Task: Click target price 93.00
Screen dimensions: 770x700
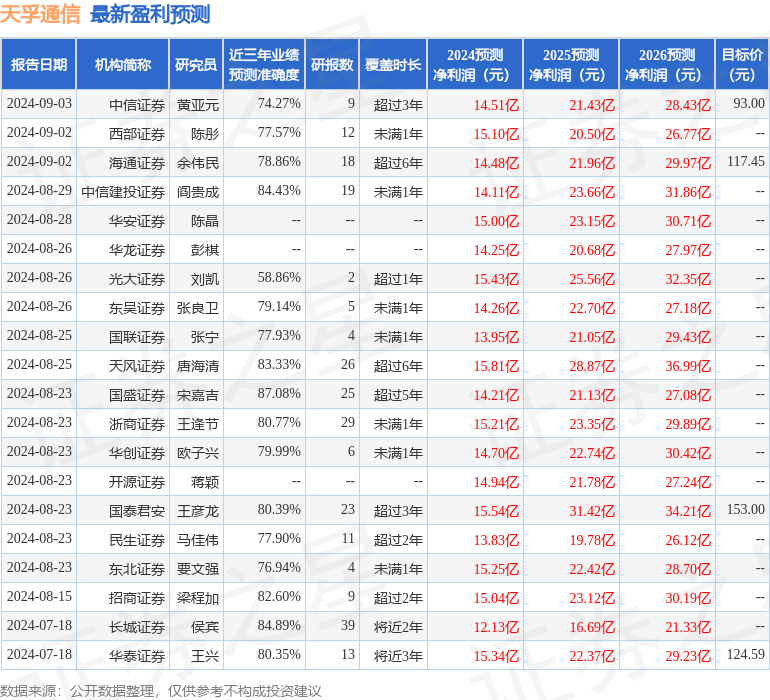Action: point(749,104)
